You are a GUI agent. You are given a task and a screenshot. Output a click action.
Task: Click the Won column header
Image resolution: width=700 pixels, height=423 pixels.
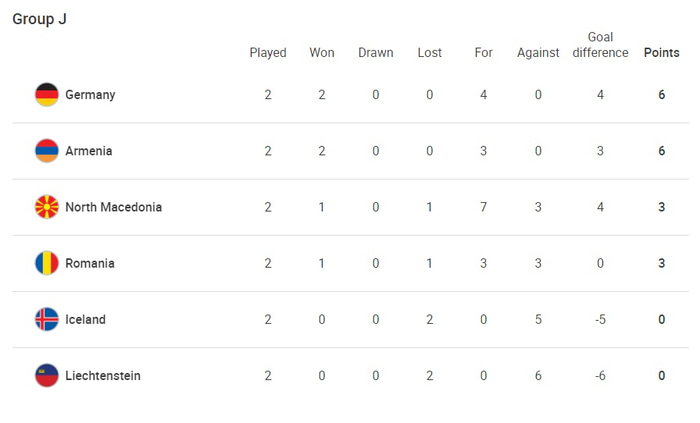point(322,53)
